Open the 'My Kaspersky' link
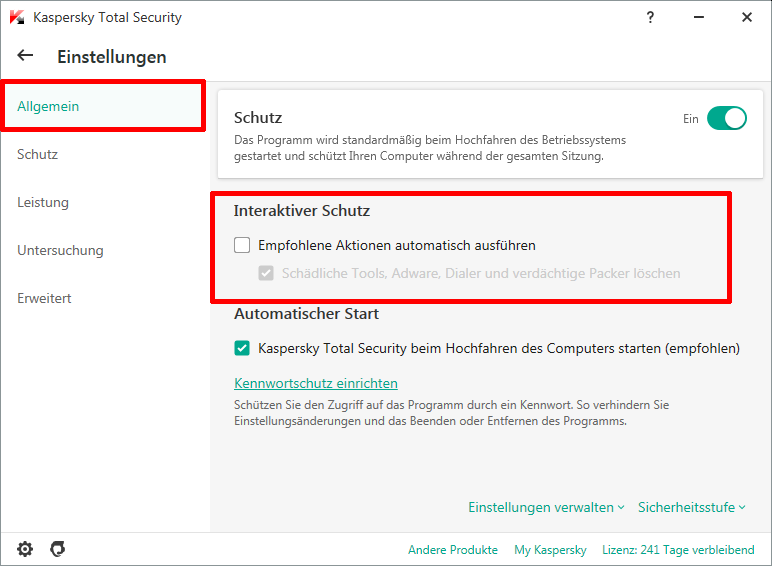The height and width of the screenshot is (566, 772). pyautogui.click(x=550, y=550)
